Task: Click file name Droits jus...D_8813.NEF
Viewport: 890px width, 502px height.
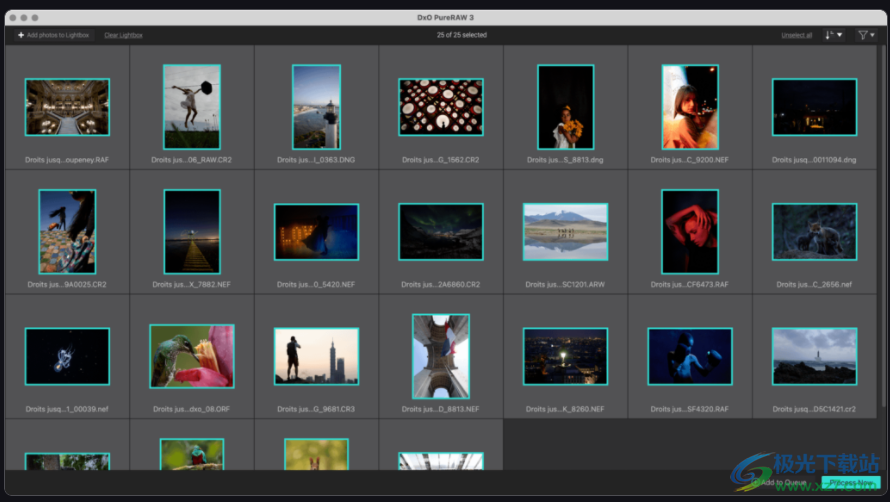Action: click(440, 409)
